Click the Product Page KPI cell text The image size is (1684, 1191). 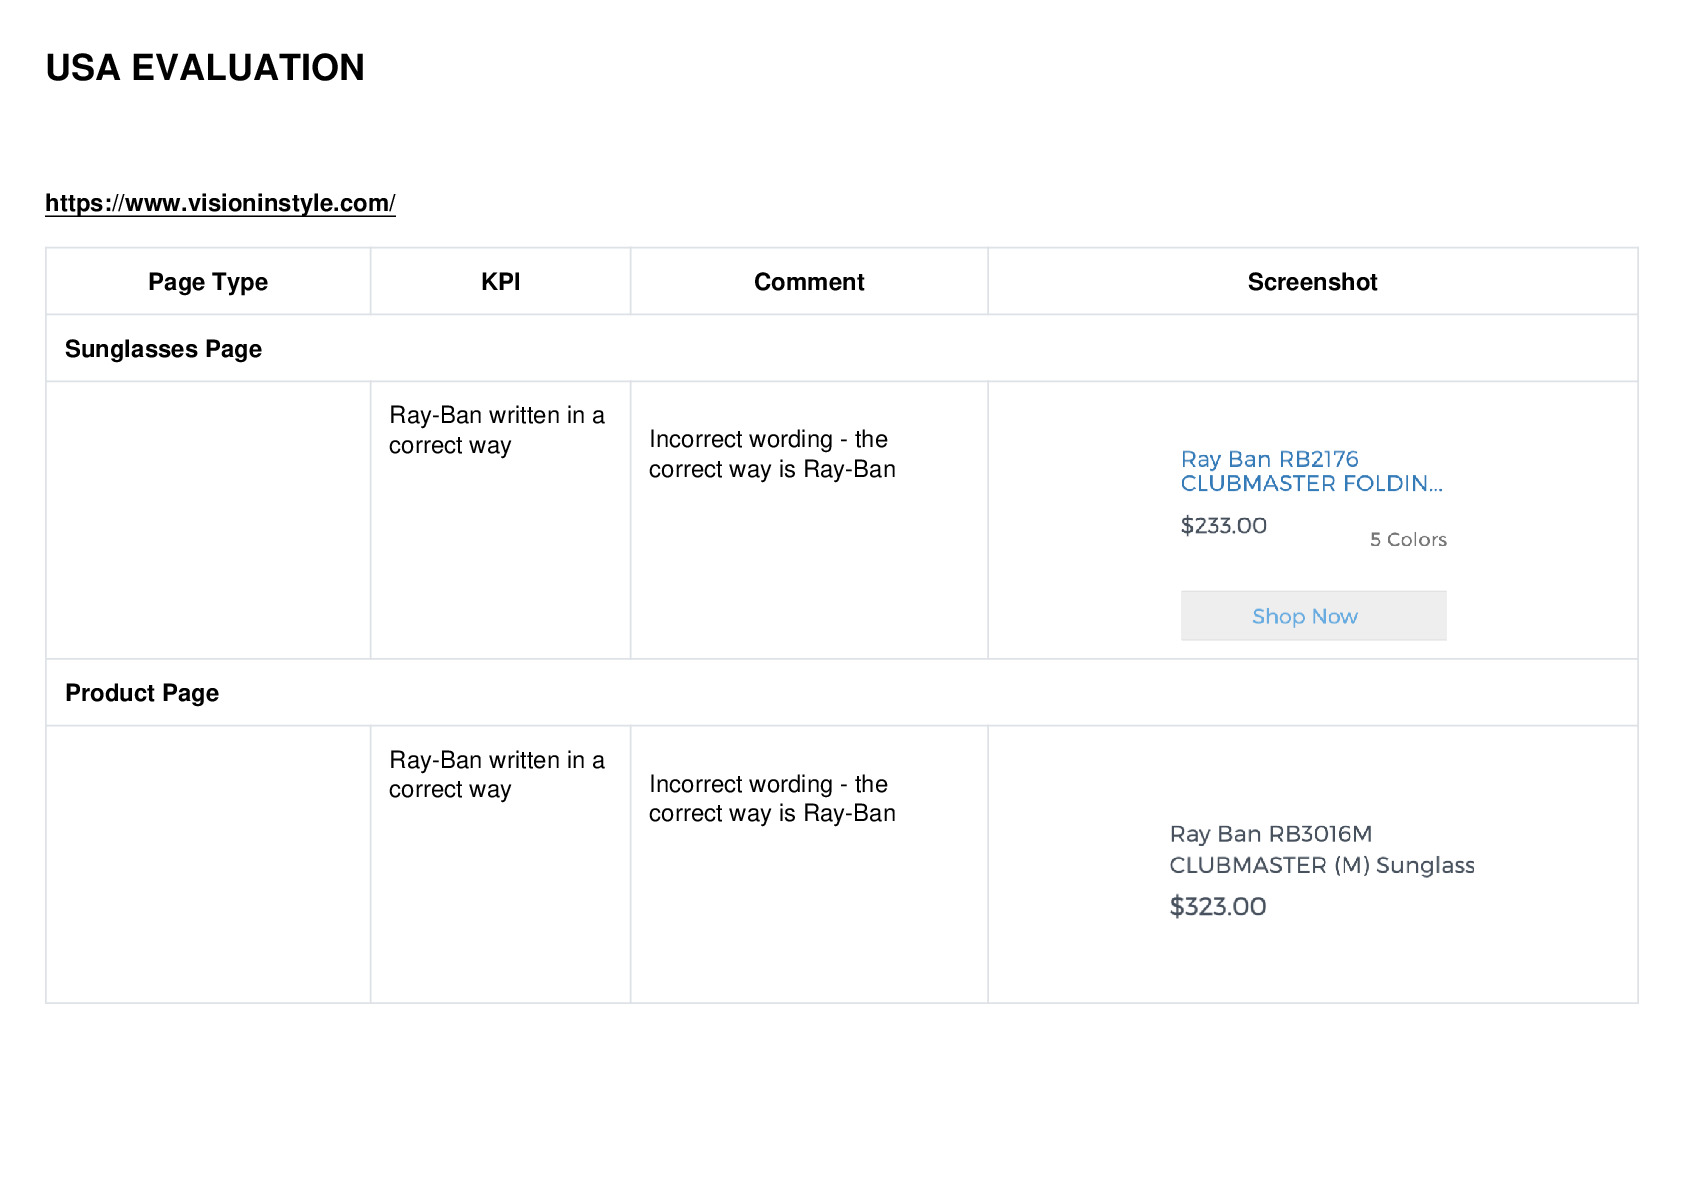pos(497,775)
